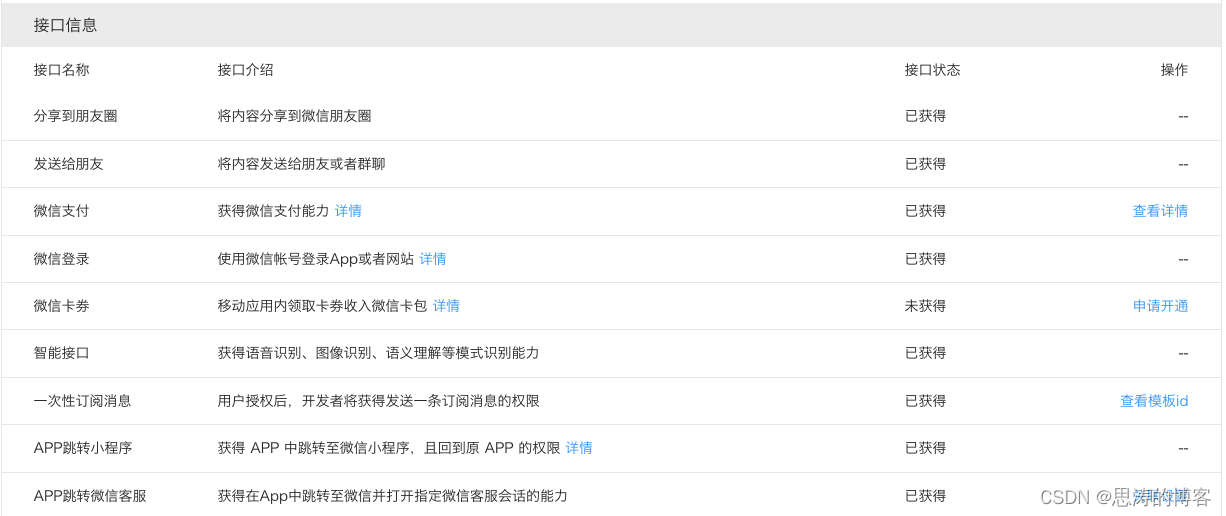Click 已获得 status of 分享到朋友圈

coord(925,116)
